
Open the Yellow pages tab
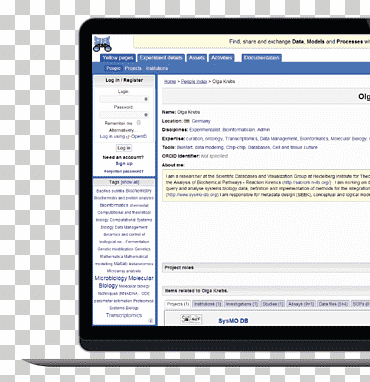coord(118,58)
